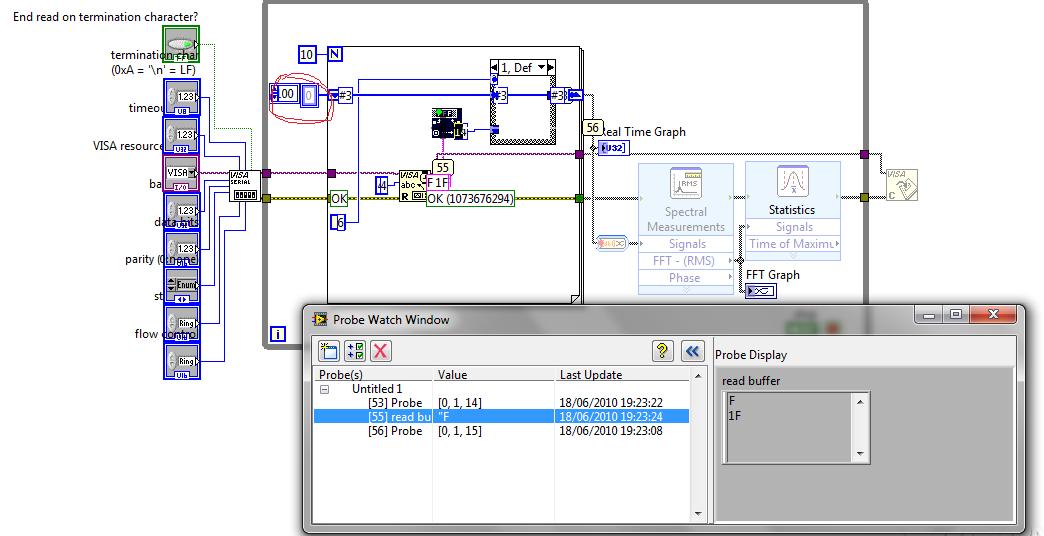The image size is (1044, 536).
Task: Select the black hex string conversion node
Action: (447, 123)
